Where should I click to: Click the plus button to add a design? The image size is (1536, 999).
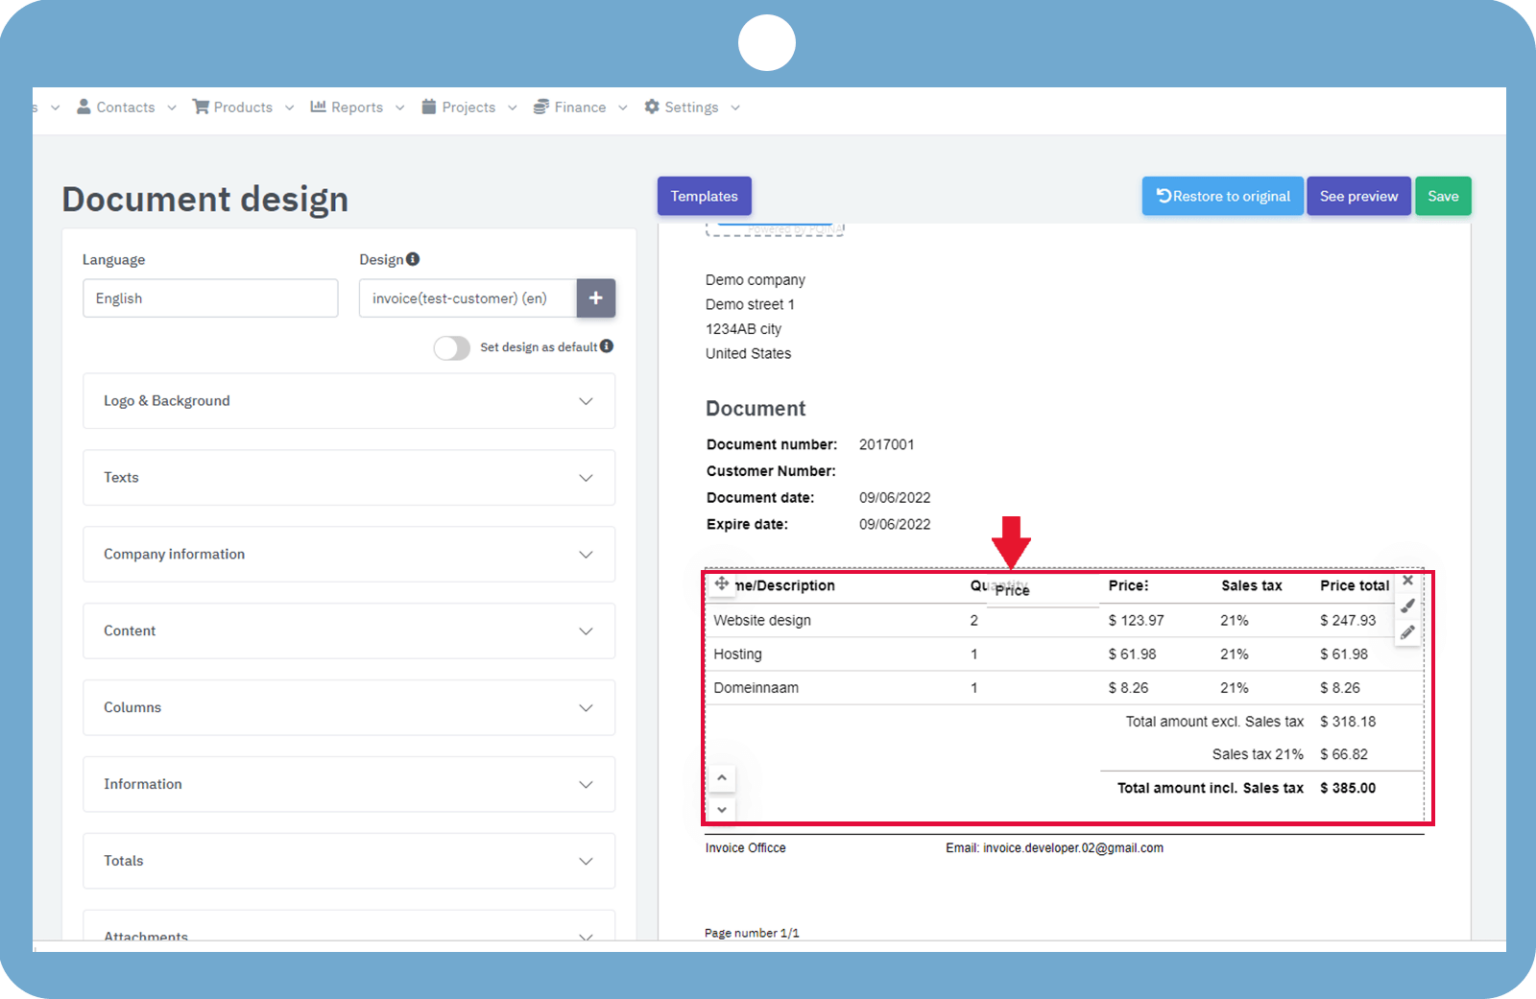(596, 298)
